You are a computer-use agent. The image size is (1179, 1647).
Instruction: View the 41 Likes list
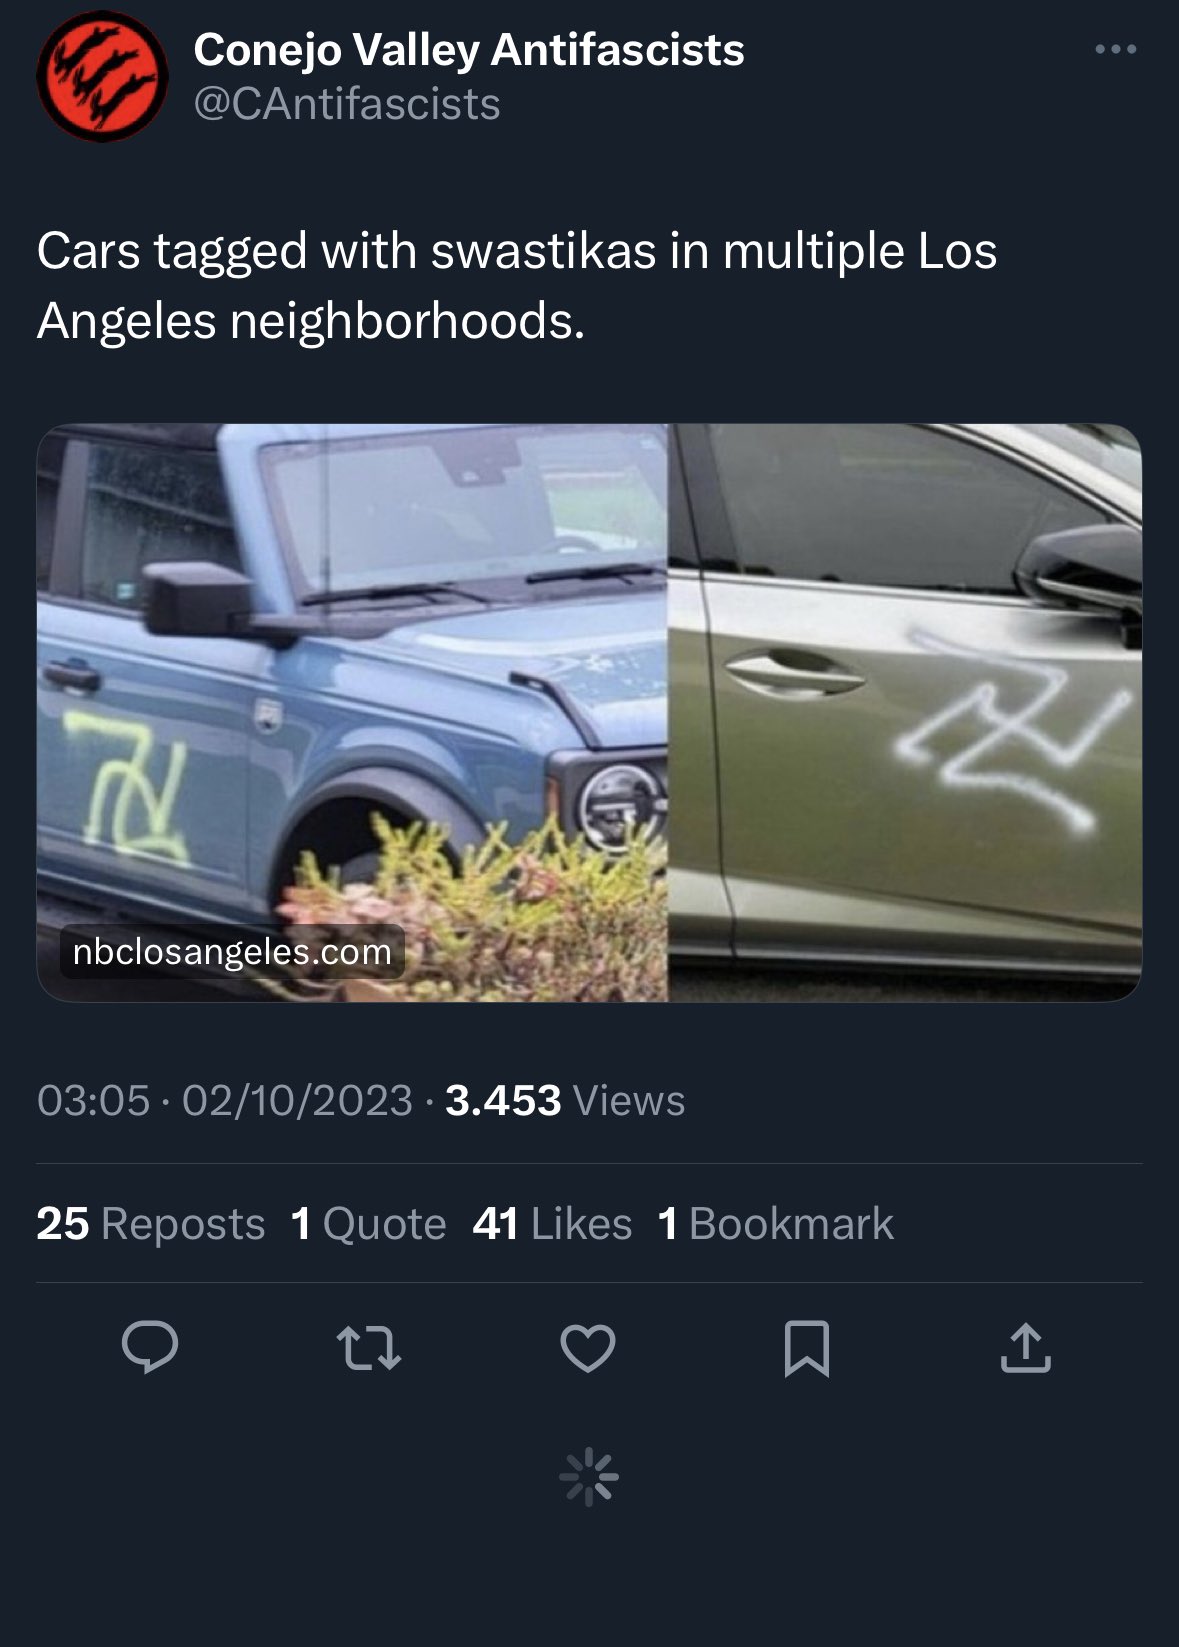click(x=552, y=1223)
